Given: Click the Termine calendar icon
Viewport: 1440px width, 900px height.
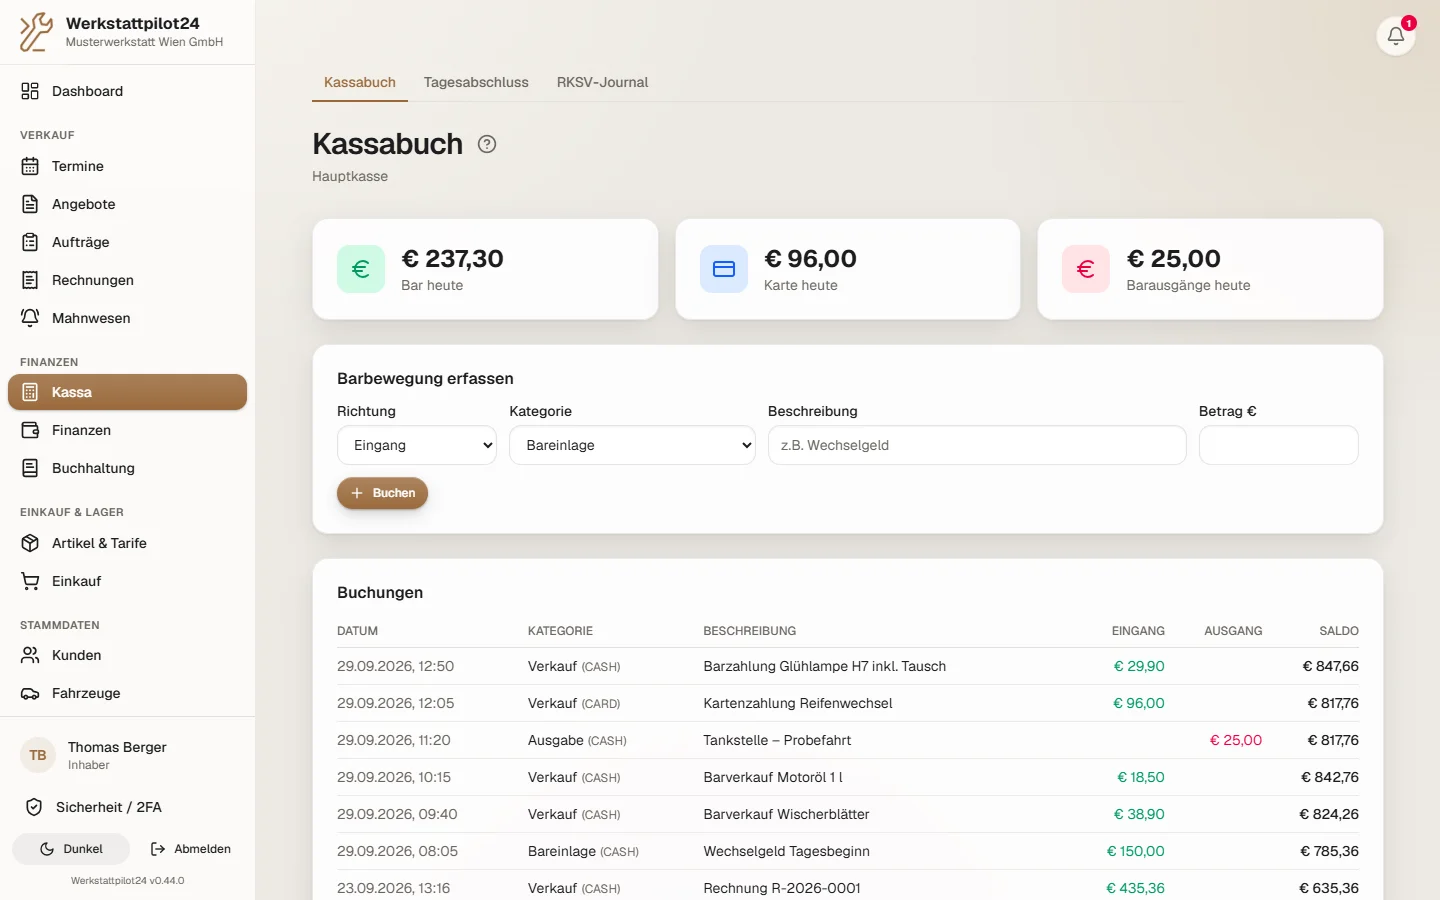Looking at the screenshot, I should tap(30, 166).
